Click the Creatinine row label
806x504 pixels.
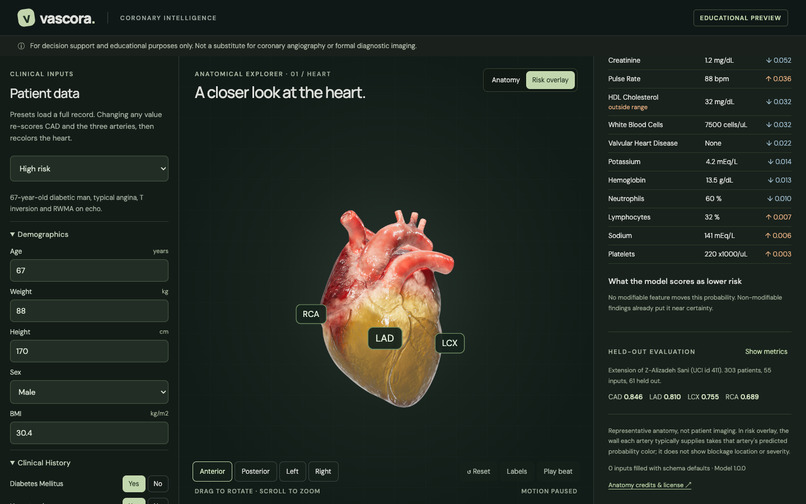[x=624, y=60]
